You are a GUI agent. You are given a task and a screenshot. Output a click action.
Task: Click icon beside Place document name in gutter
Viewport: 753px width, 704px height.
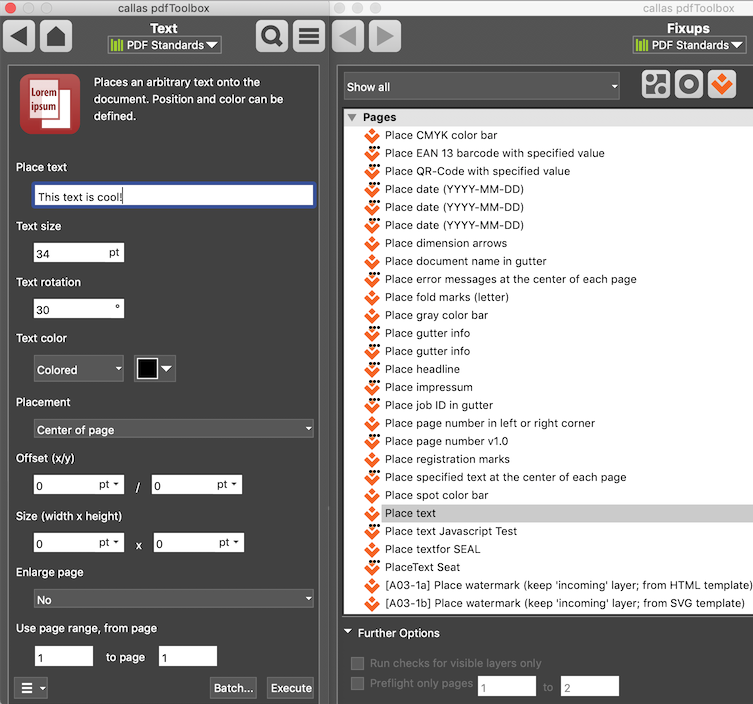[x=372, y=262]
